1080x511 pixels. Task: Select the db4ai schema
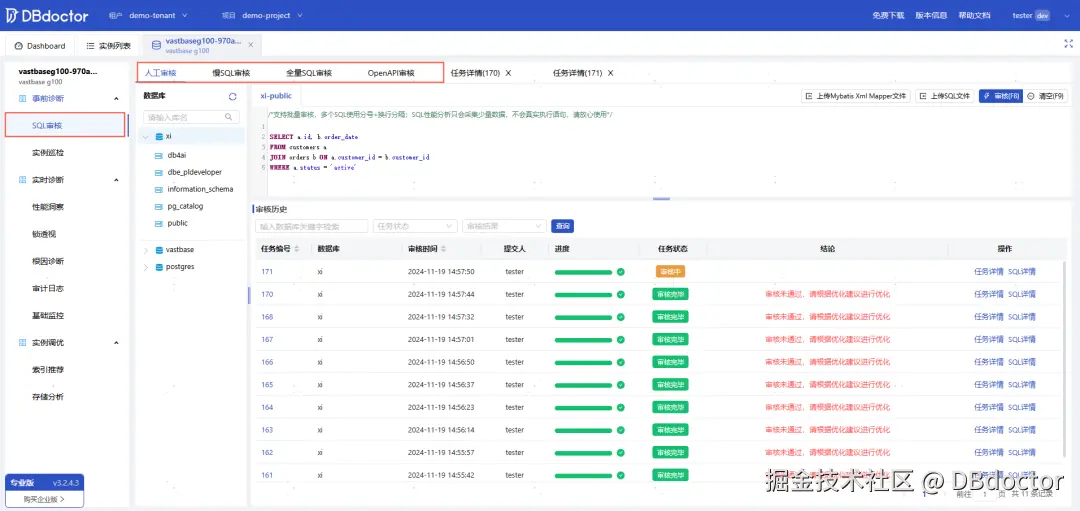coord(177,156)
